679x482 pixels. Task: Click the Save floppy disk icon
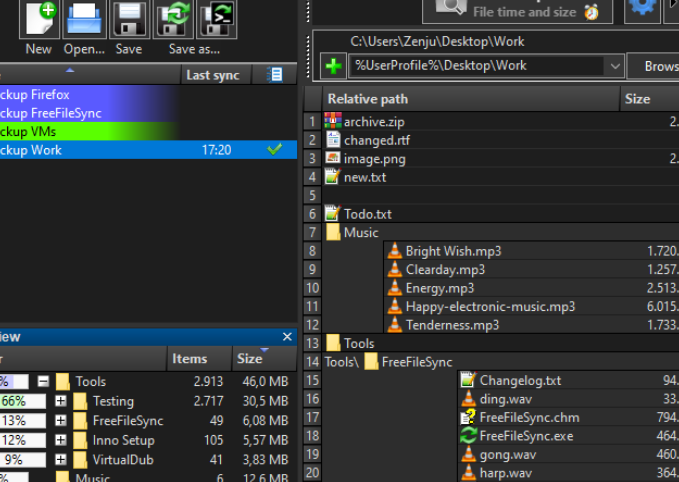tap(129, 19)
